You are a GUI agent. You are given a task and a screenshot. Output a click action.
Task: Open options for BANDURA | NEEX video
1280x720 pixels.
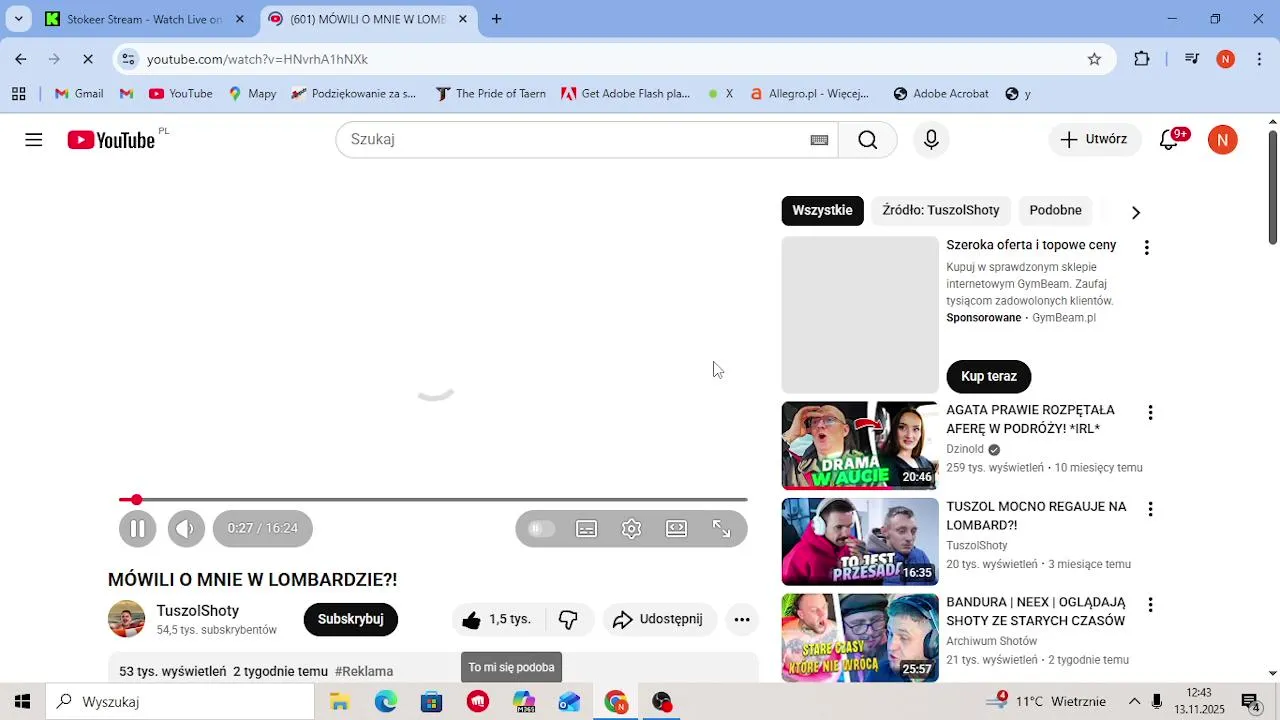click(1150, 605)
